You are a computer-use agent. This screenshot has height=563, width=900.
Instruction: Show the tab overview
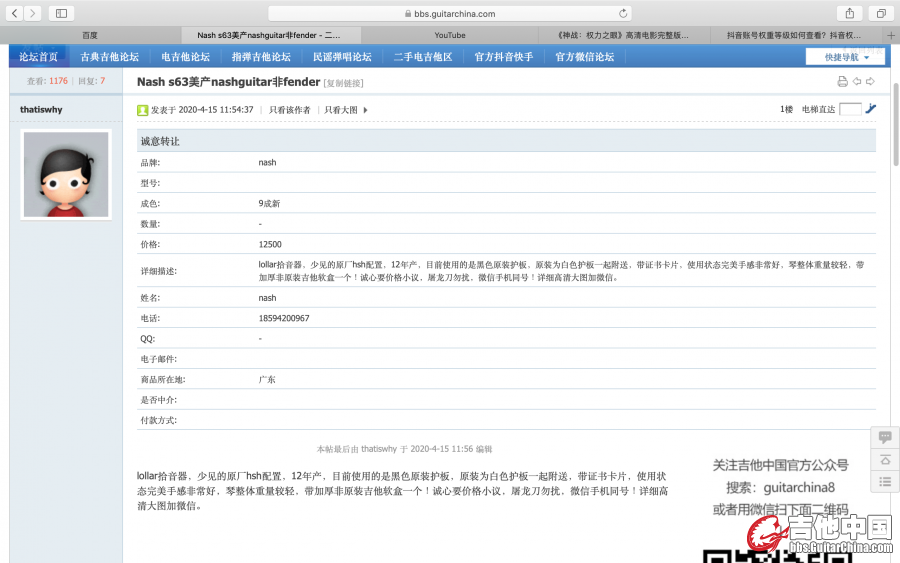881,13
